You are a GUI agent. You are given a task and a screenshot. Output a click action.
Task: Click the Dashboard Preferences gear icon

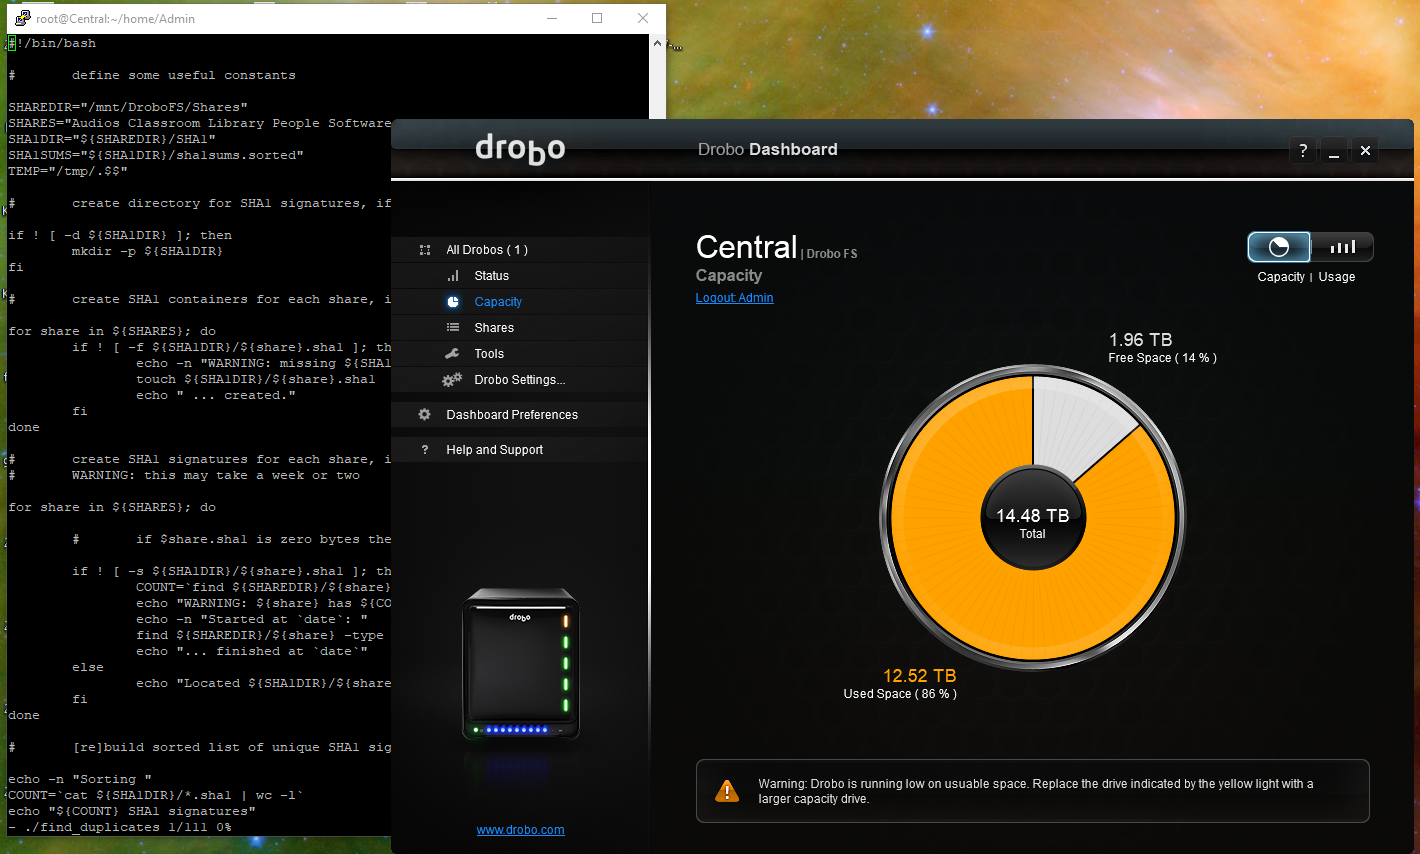point(424,415)
